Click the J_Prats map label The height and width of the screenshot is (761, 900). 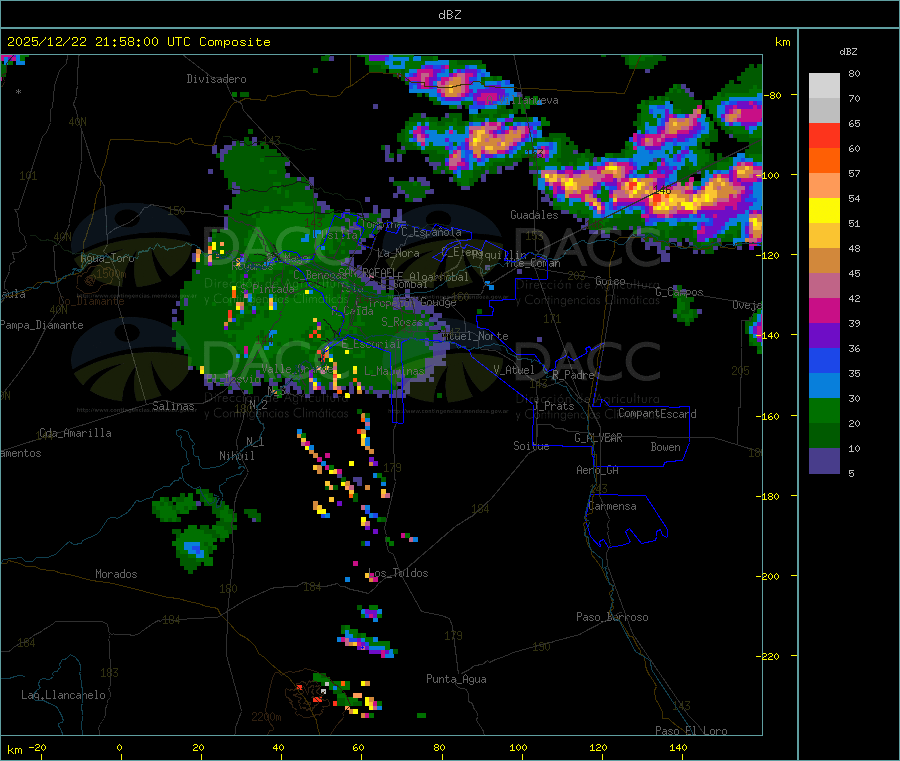553,406
